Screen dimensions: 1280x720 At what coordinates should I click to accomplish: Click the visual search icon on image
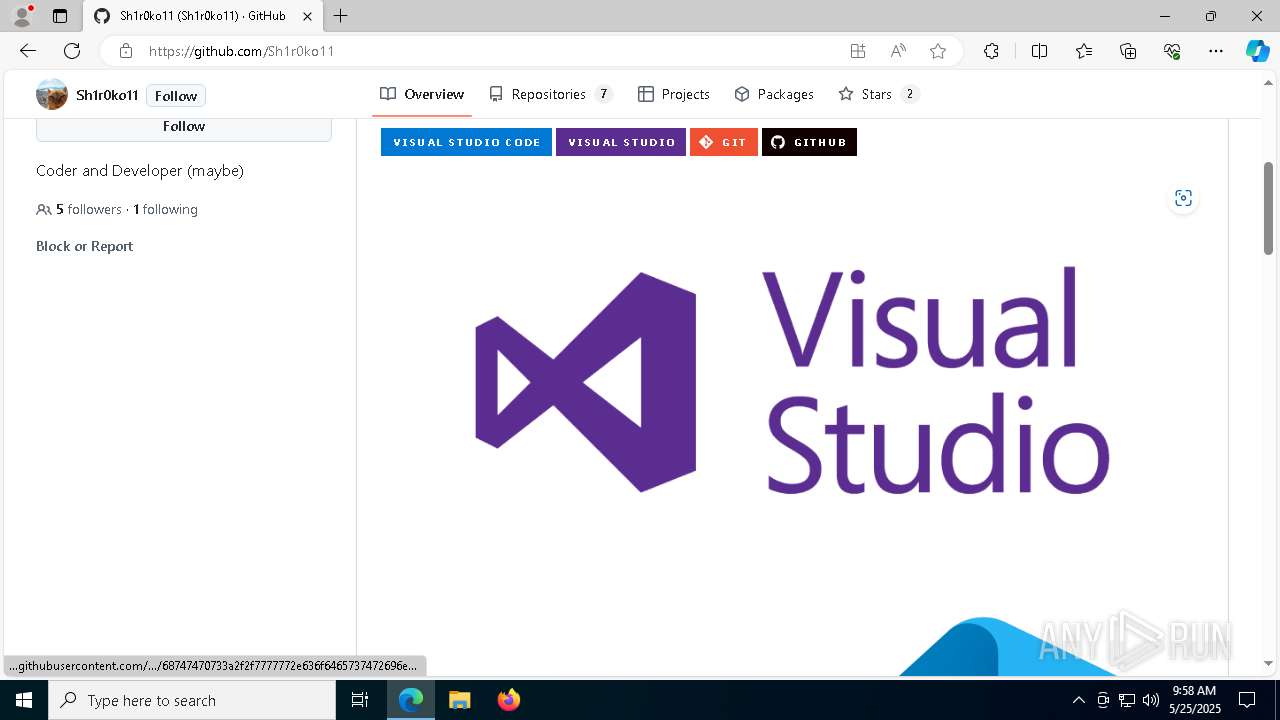(1183, 198)
